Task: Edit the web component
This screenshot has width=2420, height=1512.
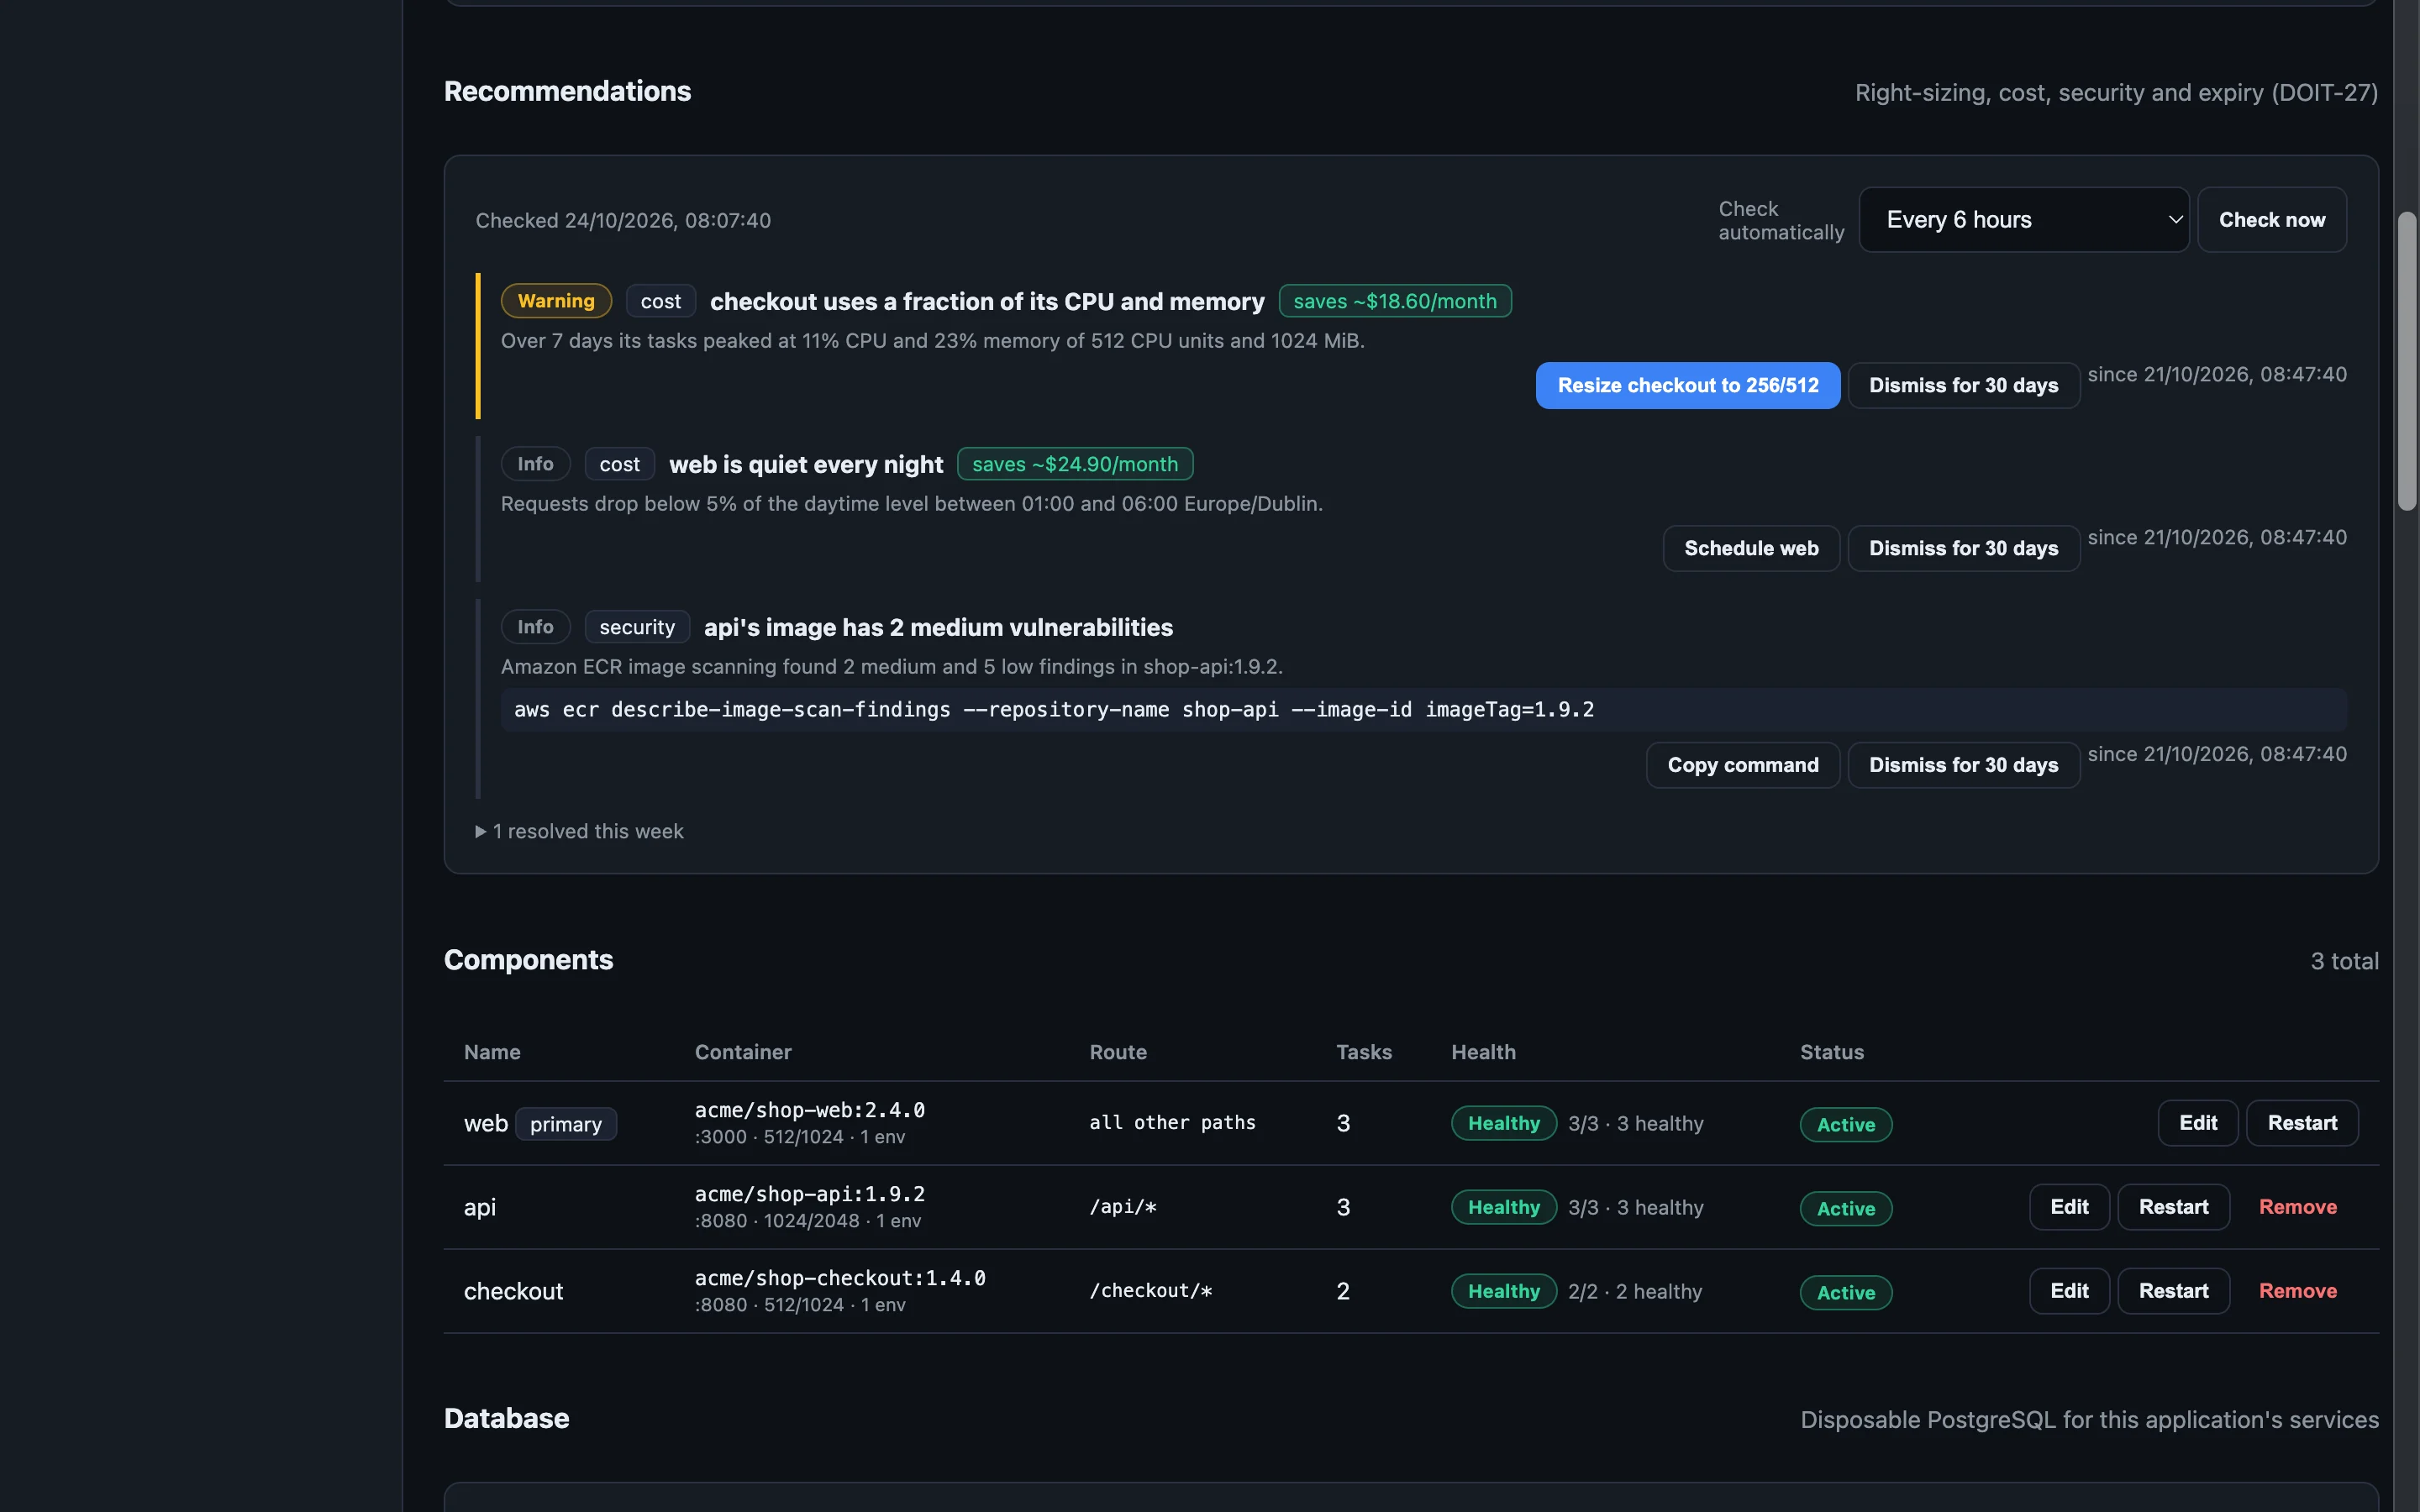Action: pyautogui.click(x=2197, y=1123)
